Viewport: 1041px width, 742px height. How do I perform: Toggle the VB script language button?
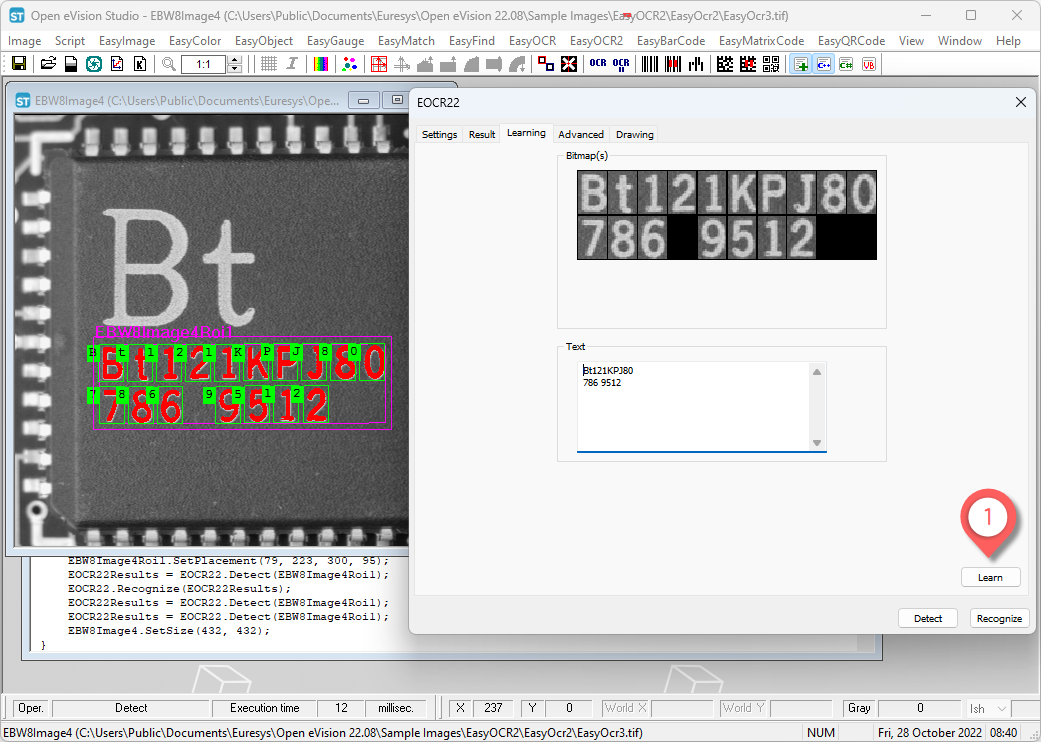click(x=869, y=64)
